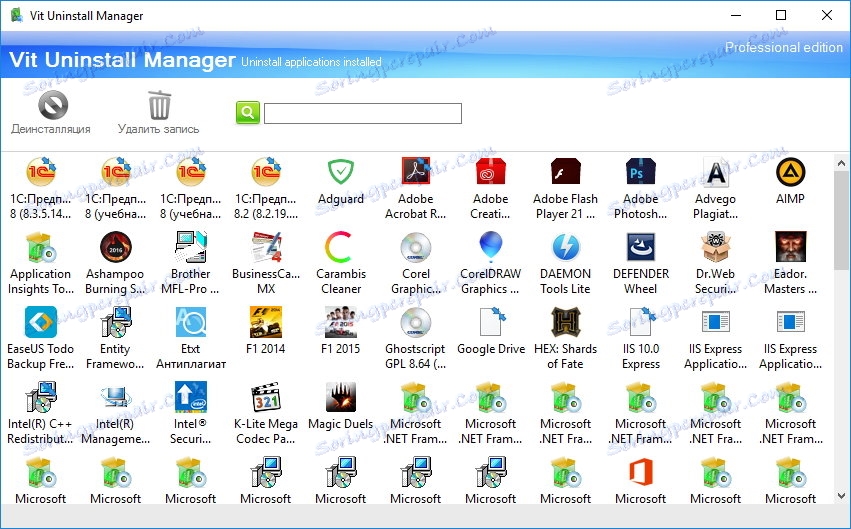The image size is (851, 529).
Task: Select the 1С:Предп... 8 (8.3.5.14... icon
Action: [41, 172]
